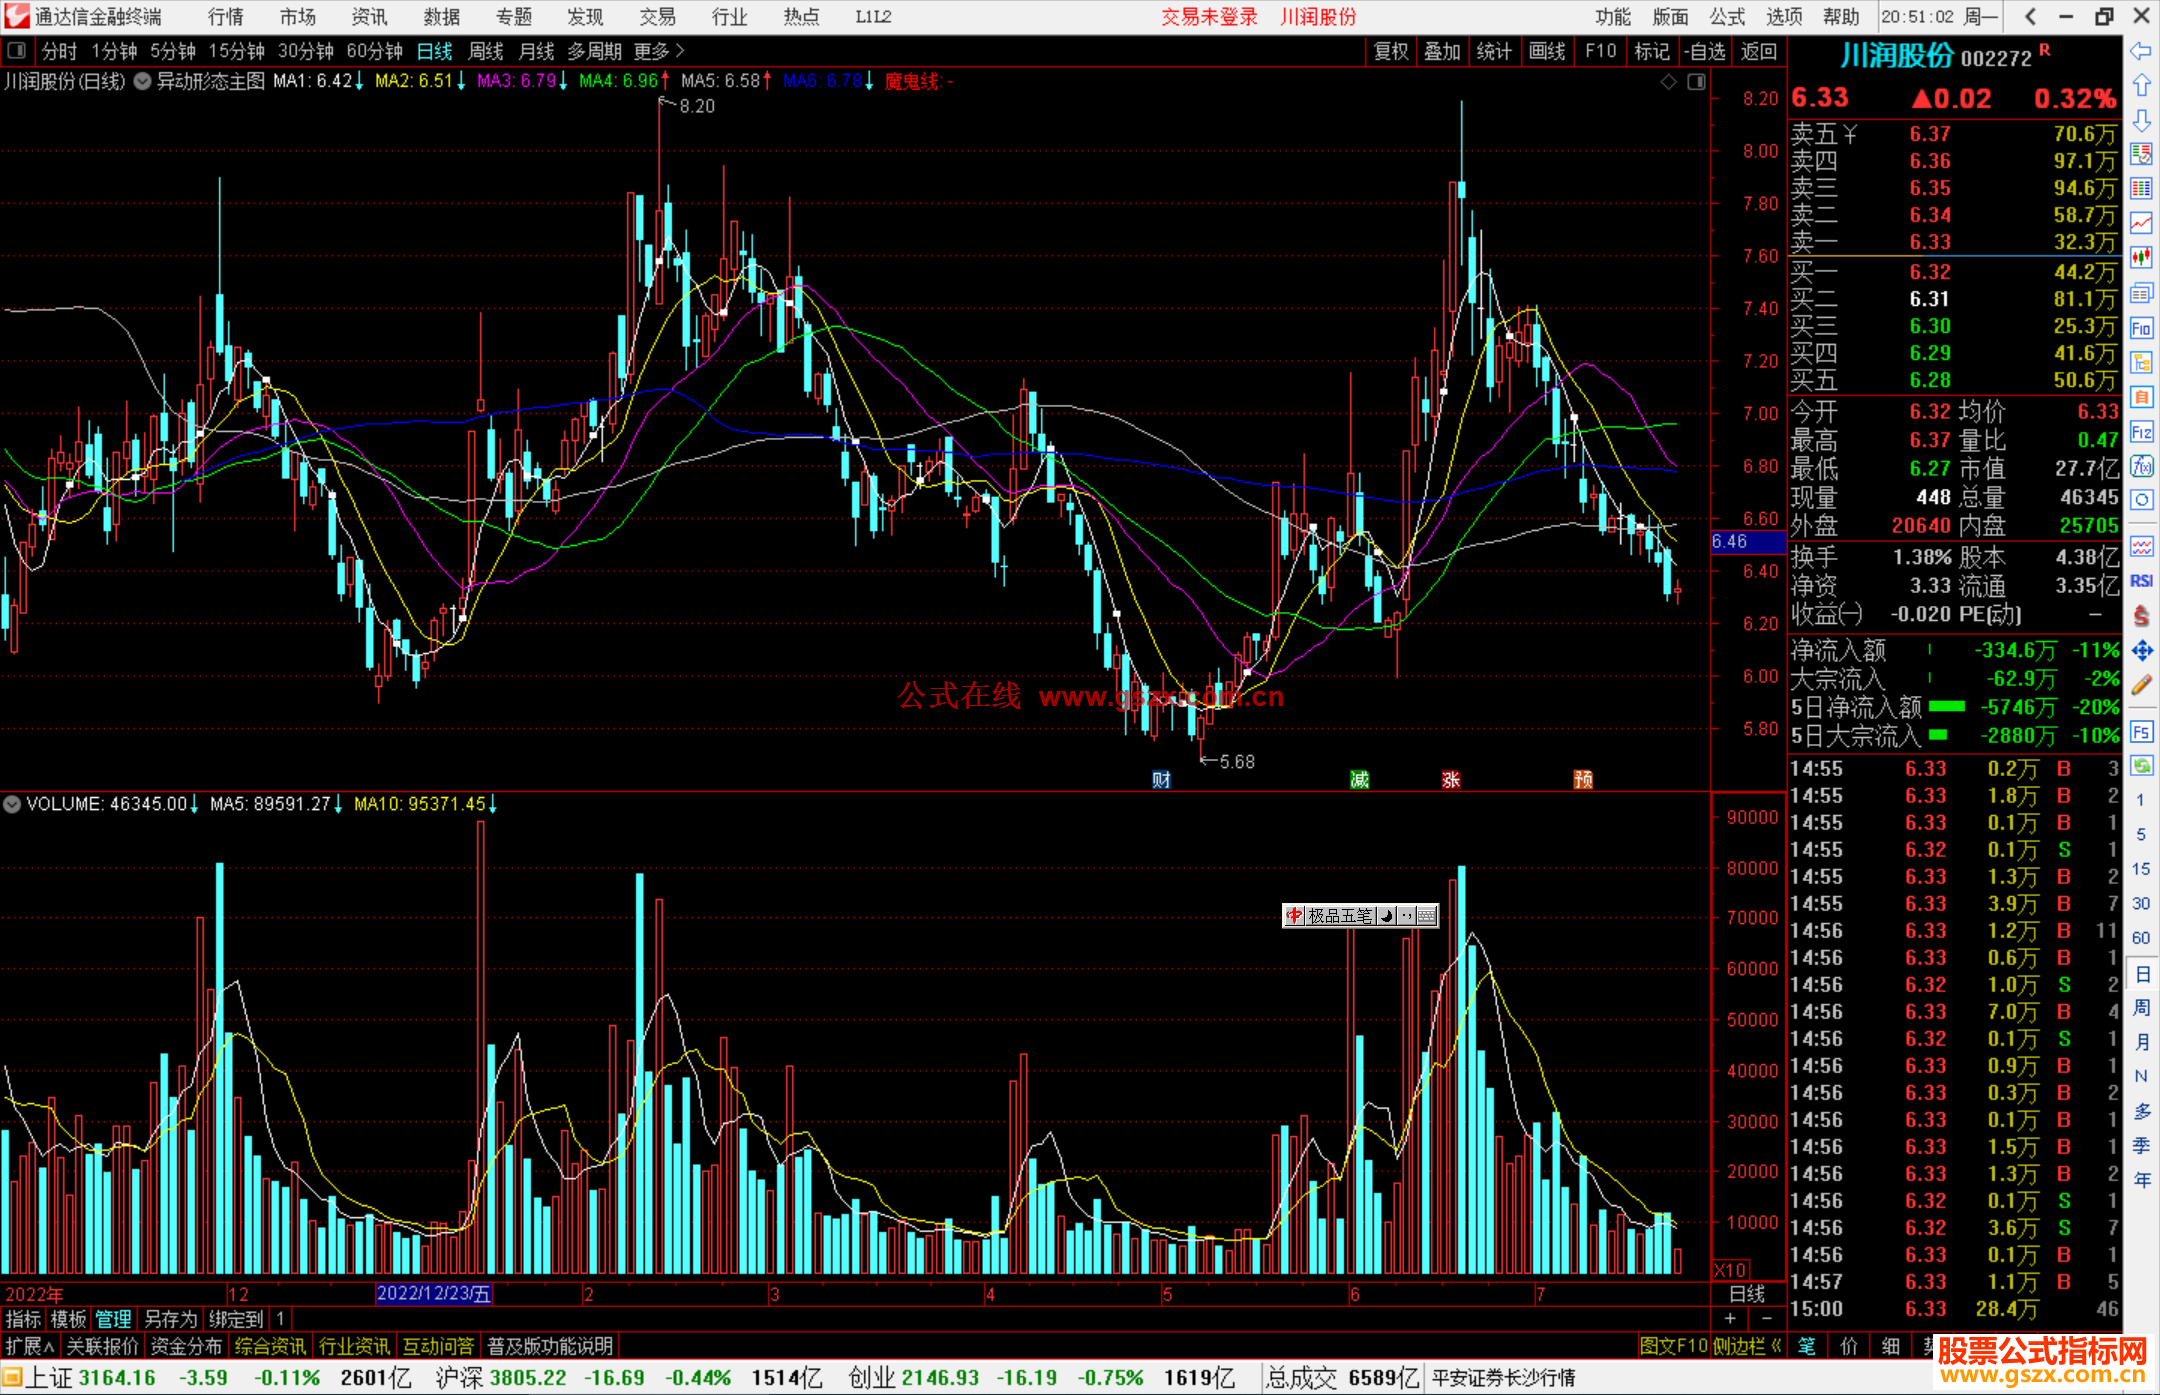Toggle the diamond marker icon above chart
This screenshot has width=2160, height=1395.
click(x=1668, y=82)
